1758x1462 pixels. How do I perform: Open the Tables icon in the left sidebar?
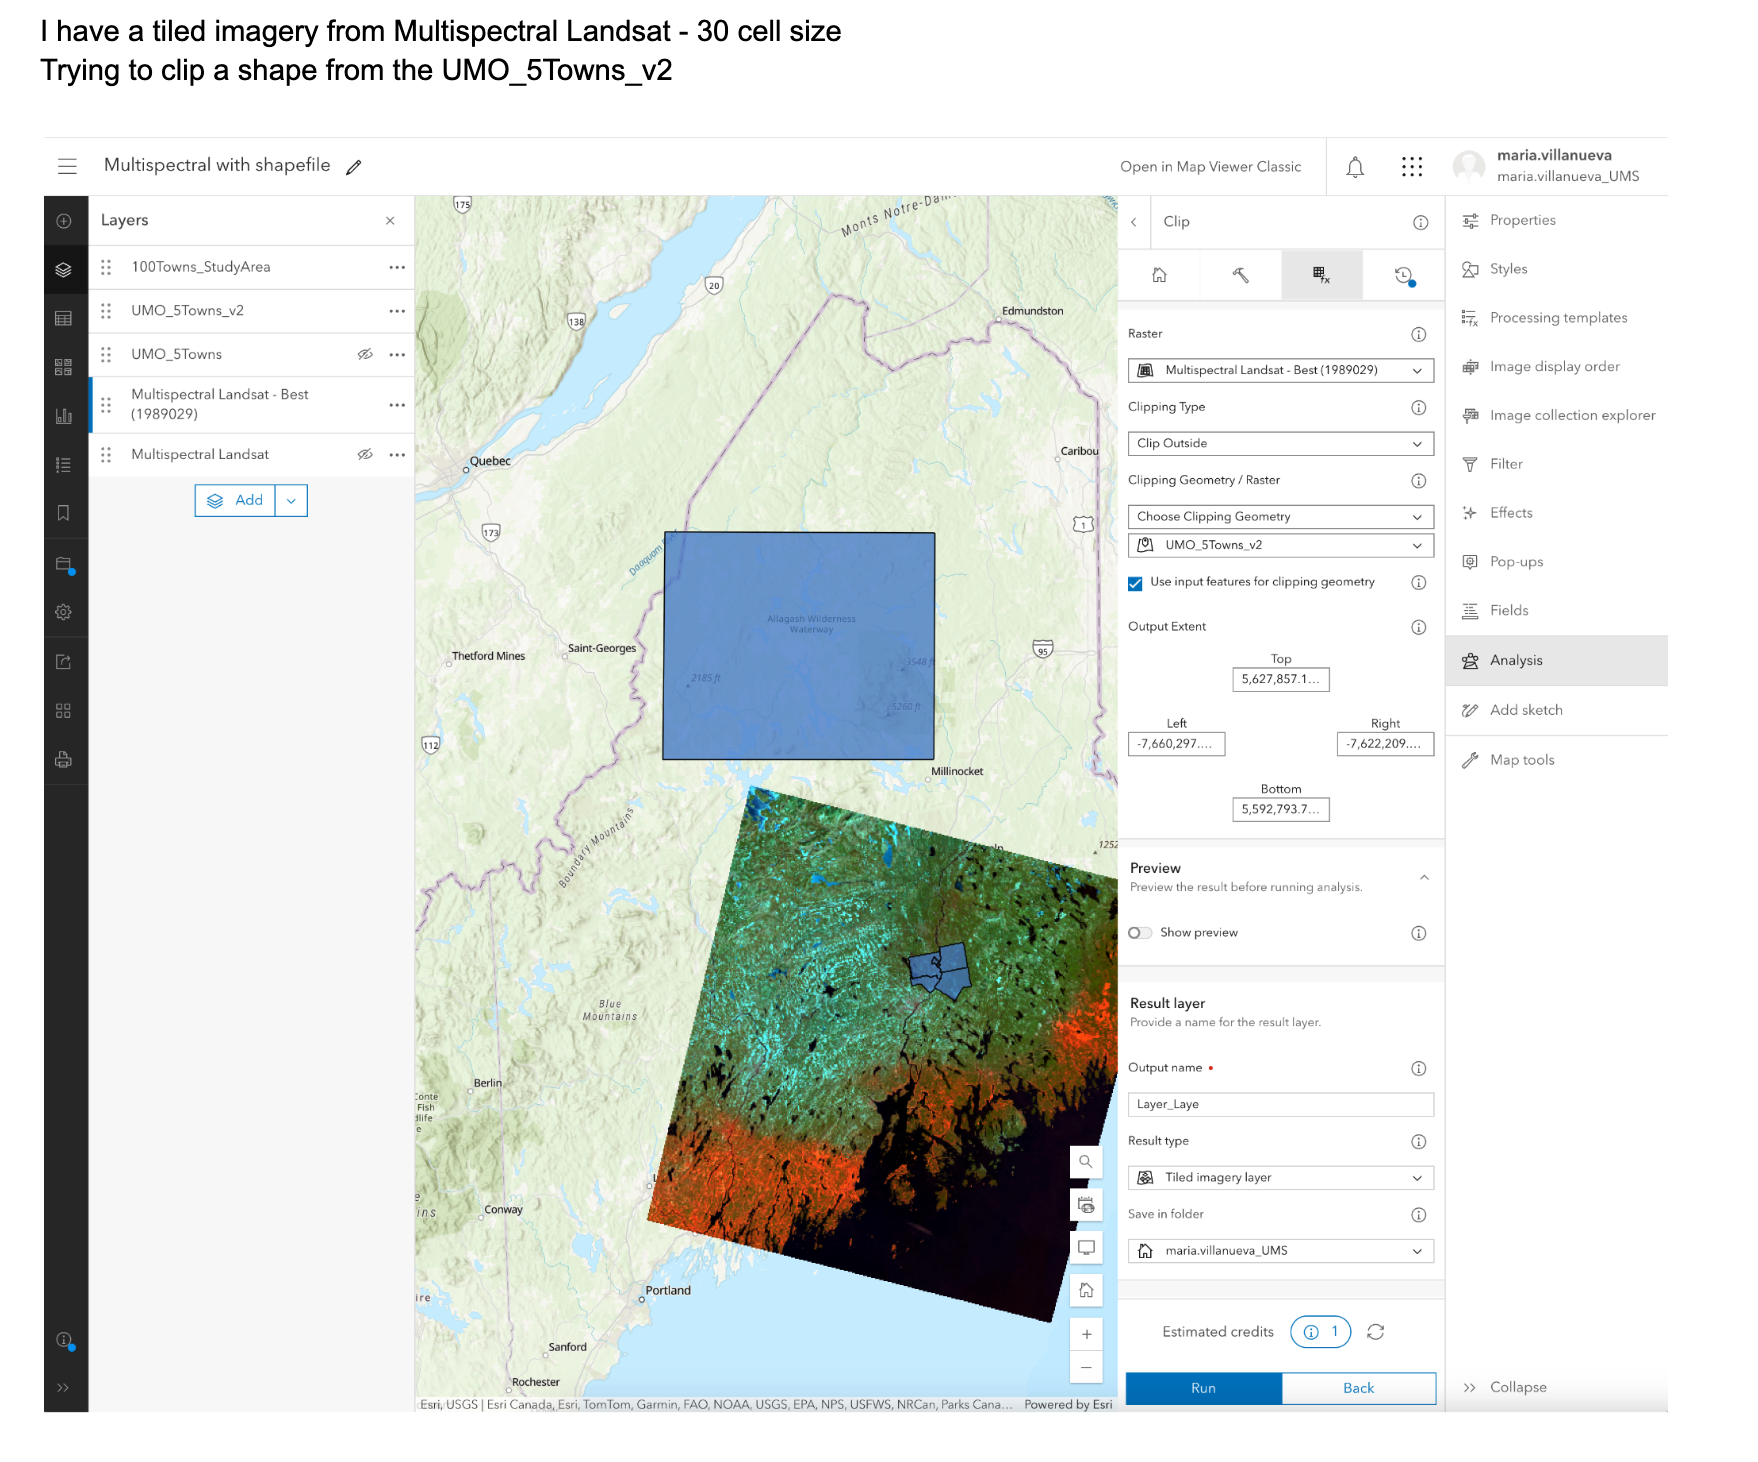64,317
